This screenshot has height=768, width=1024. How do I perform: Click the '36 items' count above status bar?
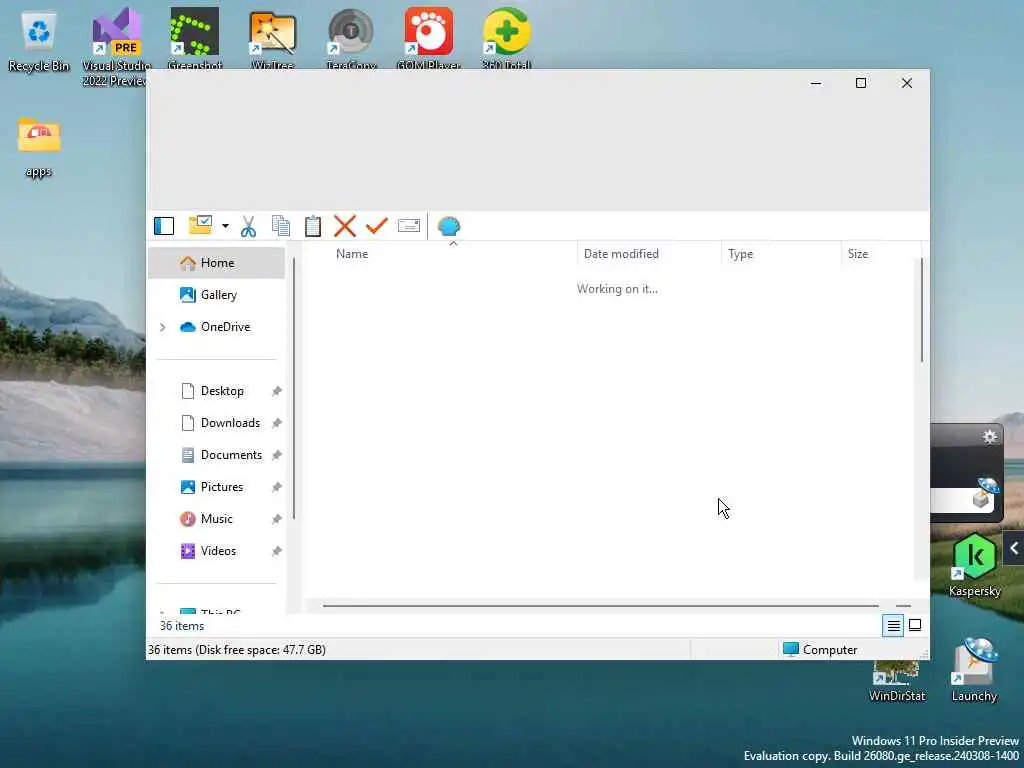click(182, 626)
